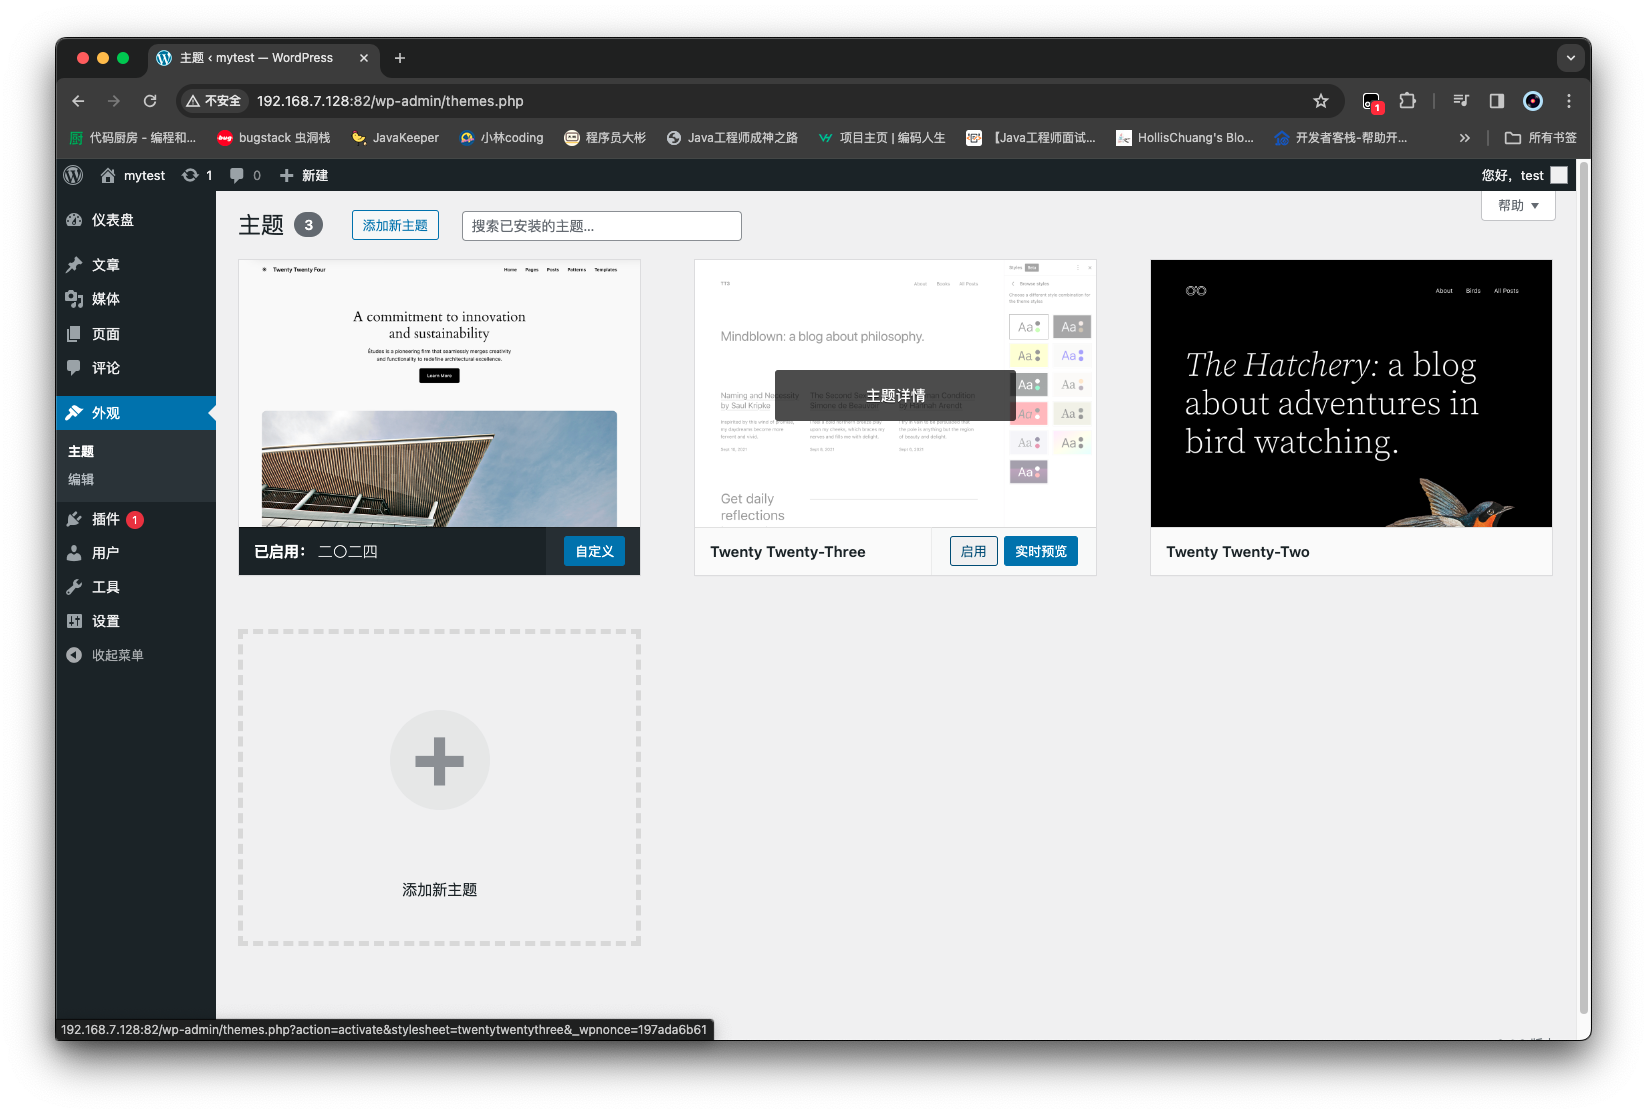Image resolution: width=1647 pixels, height=1114 pixels.
Task: Open the Chrome profile avatar
Action: coord(1533,101)
